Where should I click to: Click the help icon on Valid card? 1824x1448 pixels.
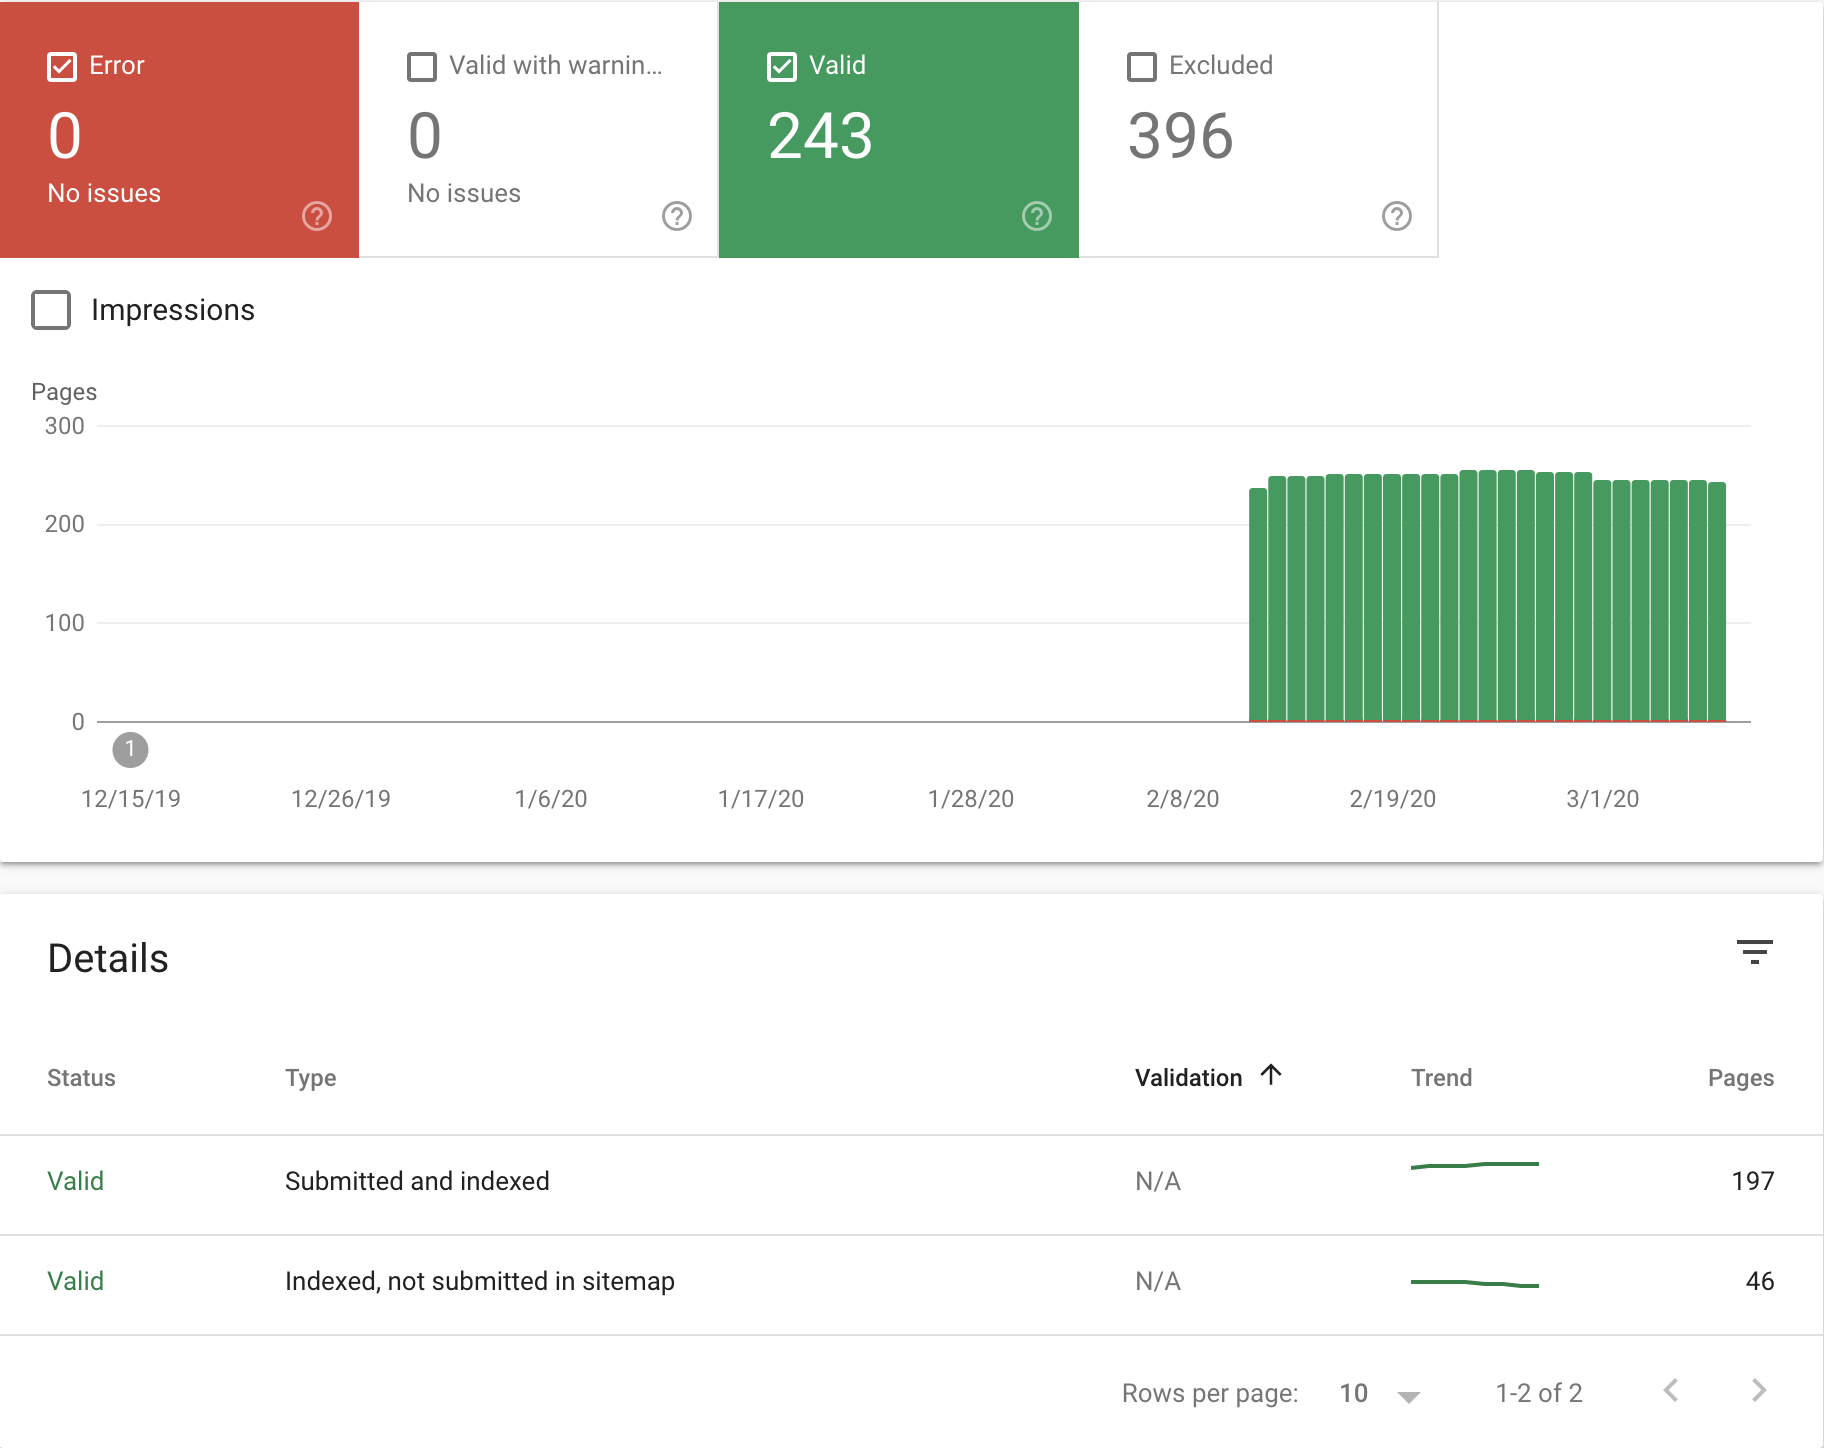pos(1037,216)
